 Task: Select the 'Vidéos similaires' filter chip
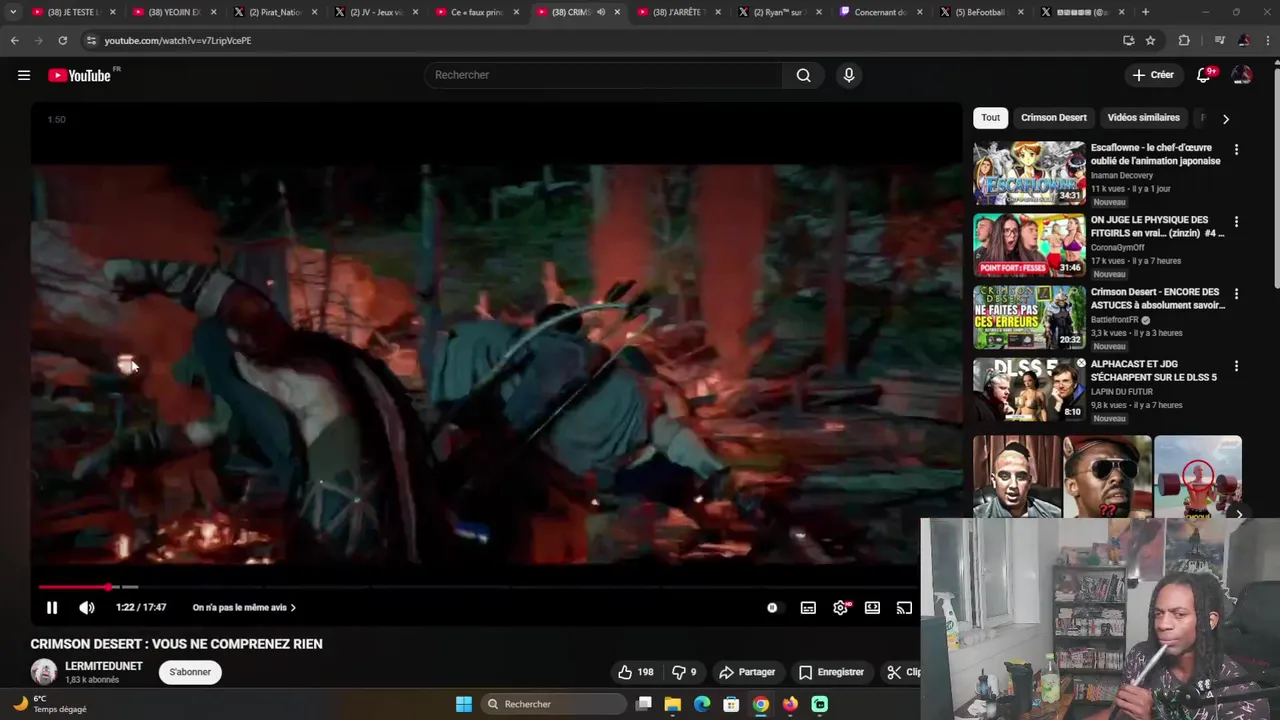point(1143,118)
